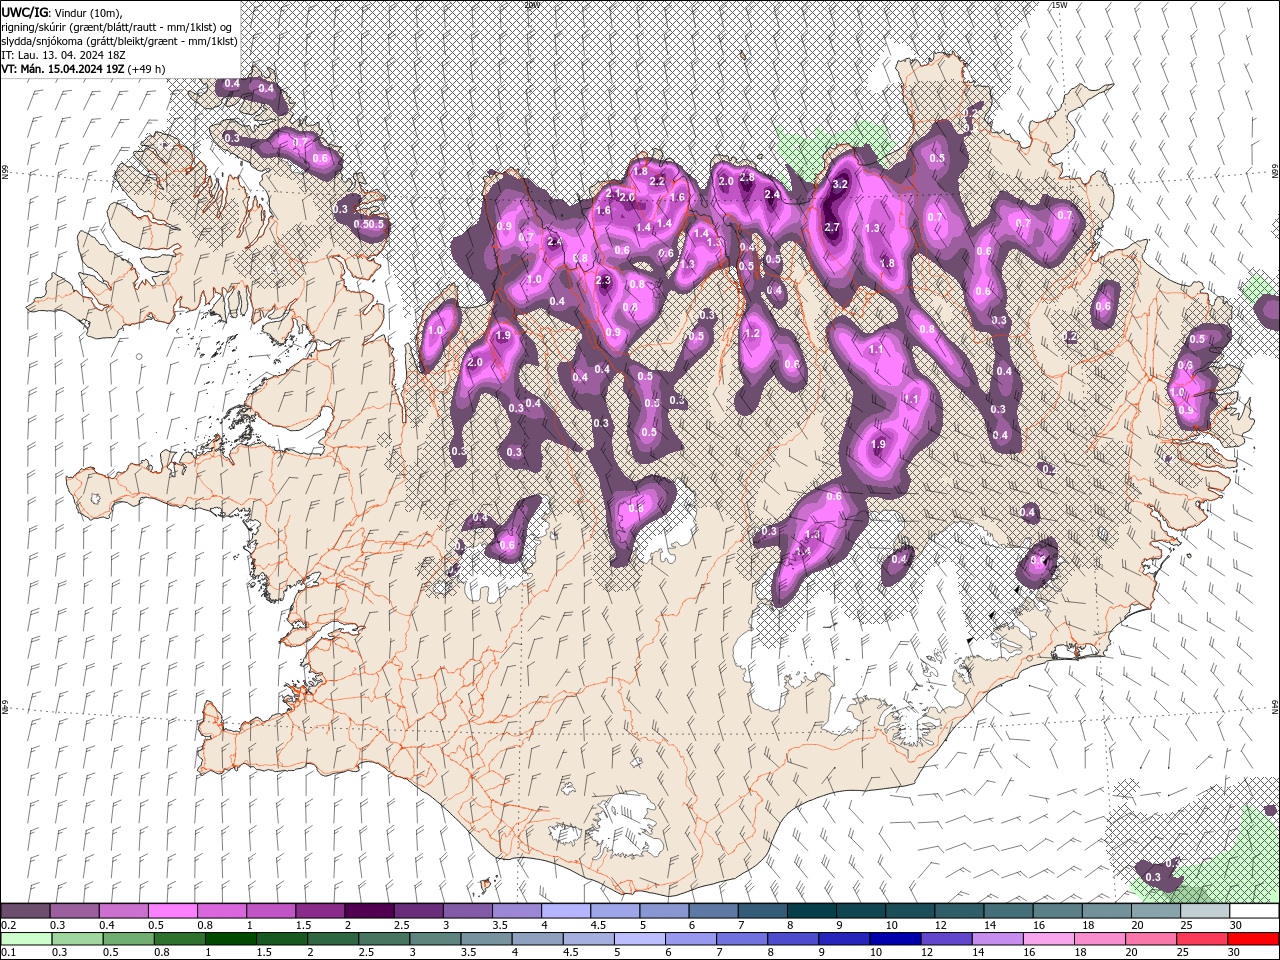The image size is (1280, 960).
Task: Click the 'rigning/skúrir' legend description line
Action: point(117,27)
